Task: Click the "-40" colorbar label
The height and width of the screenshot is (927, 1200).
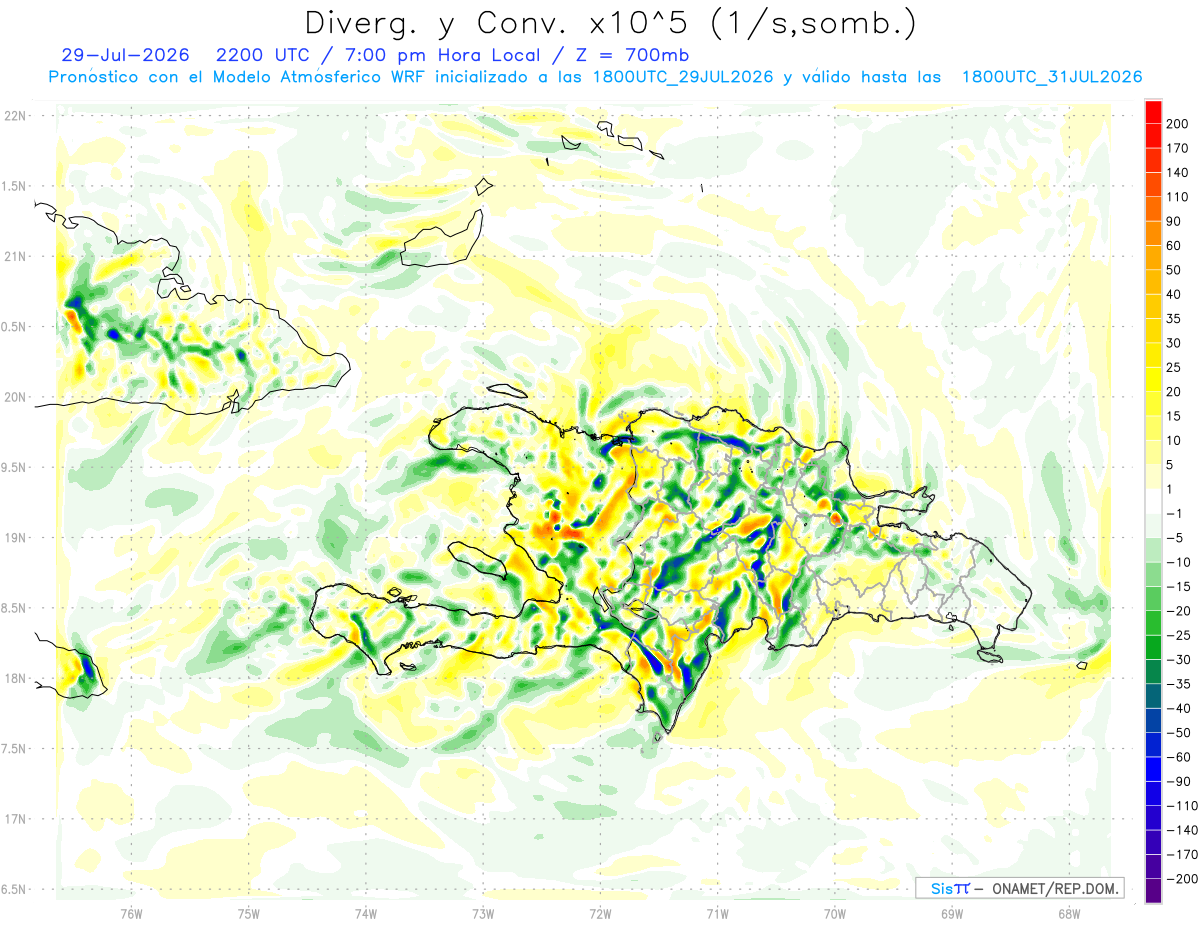Action: pos(1179,709)
